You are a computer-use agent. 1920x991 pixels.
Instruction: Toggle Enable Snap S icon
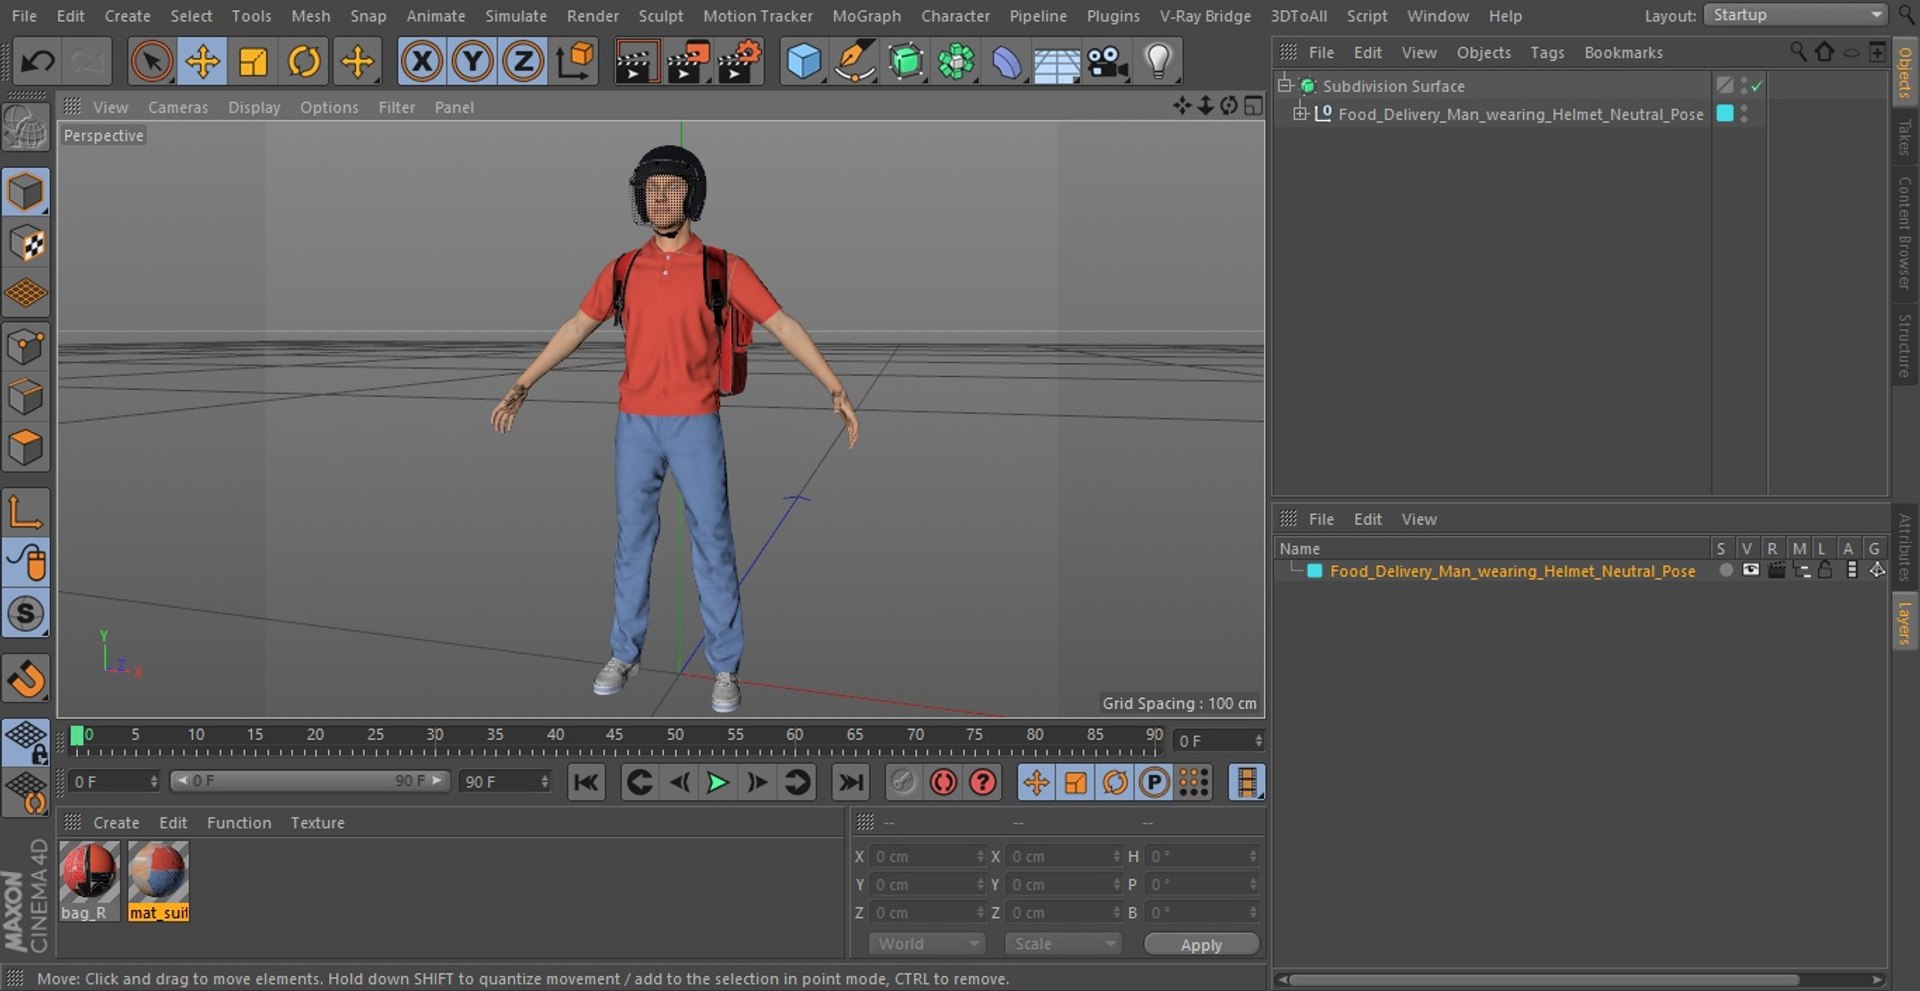click(26, 613)
